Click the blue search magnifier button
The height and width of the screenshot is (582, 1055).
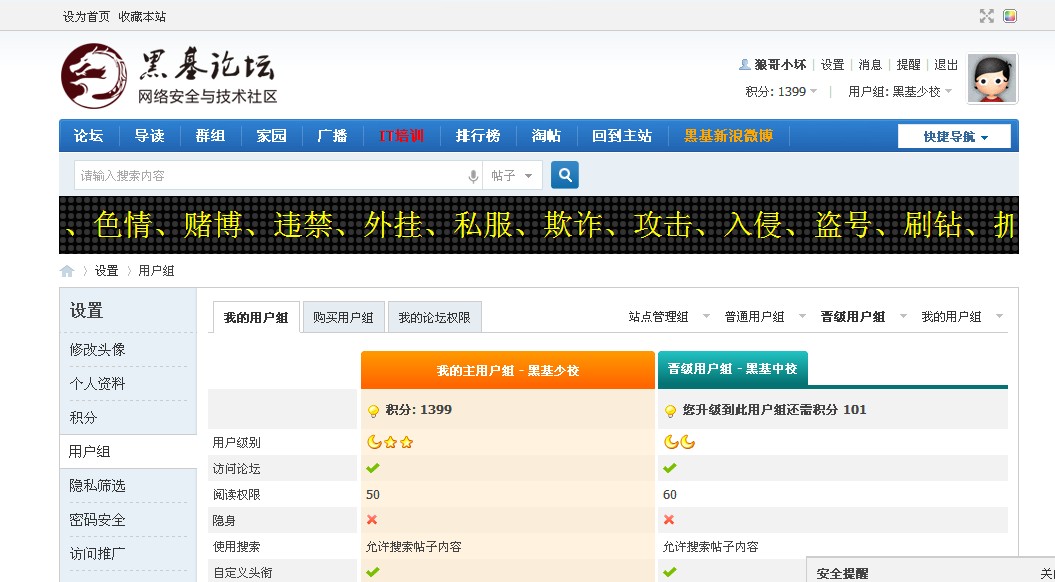click(x=565, y=175)
